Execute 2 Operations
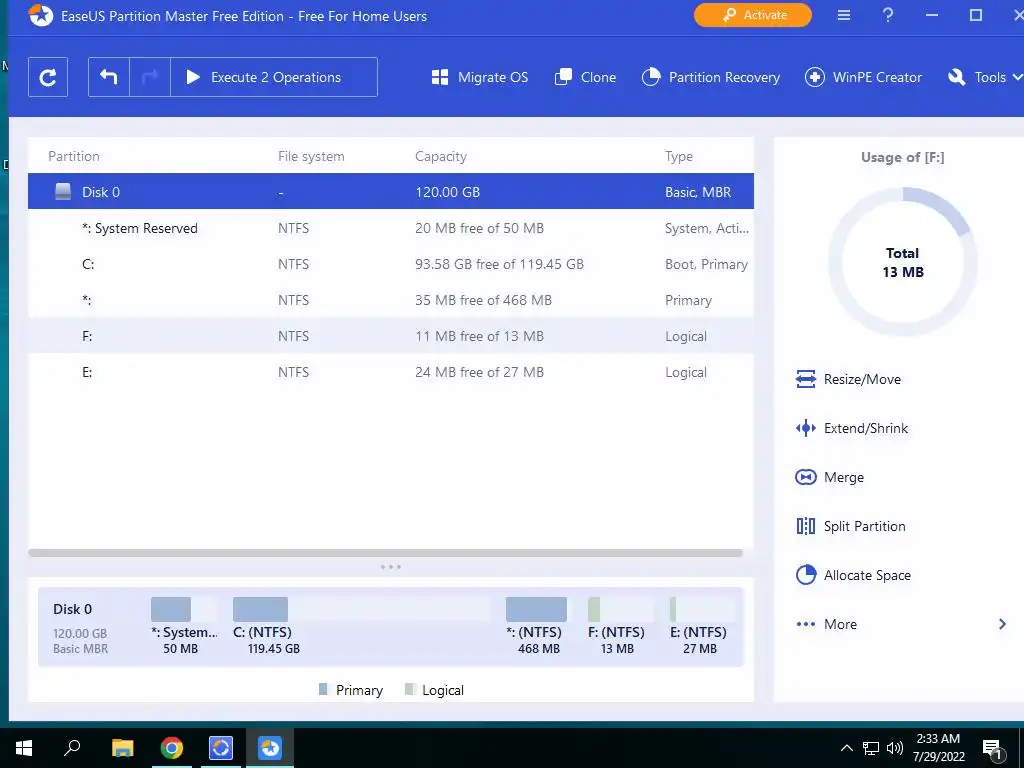 (x=274, y=77)
